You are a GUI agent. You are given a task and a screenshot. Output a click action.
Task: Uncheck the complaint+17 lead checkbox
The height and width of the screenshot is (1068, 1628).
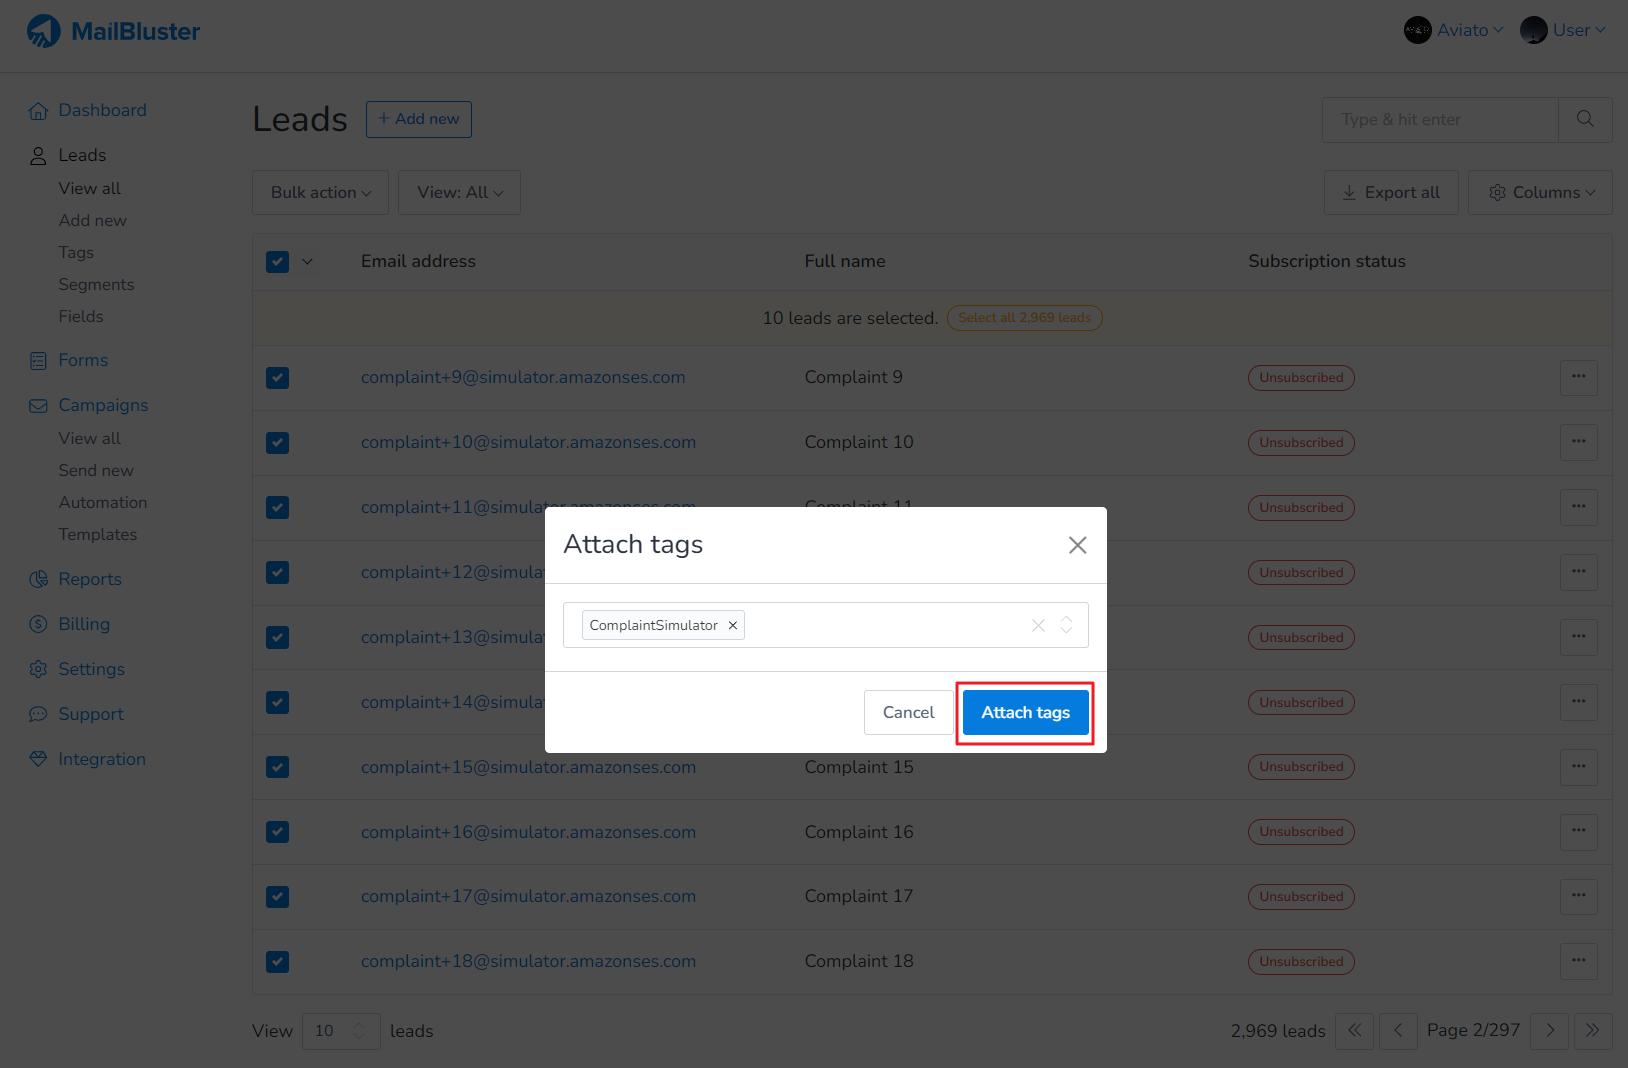pyautogui.click(x=278, y=897)
